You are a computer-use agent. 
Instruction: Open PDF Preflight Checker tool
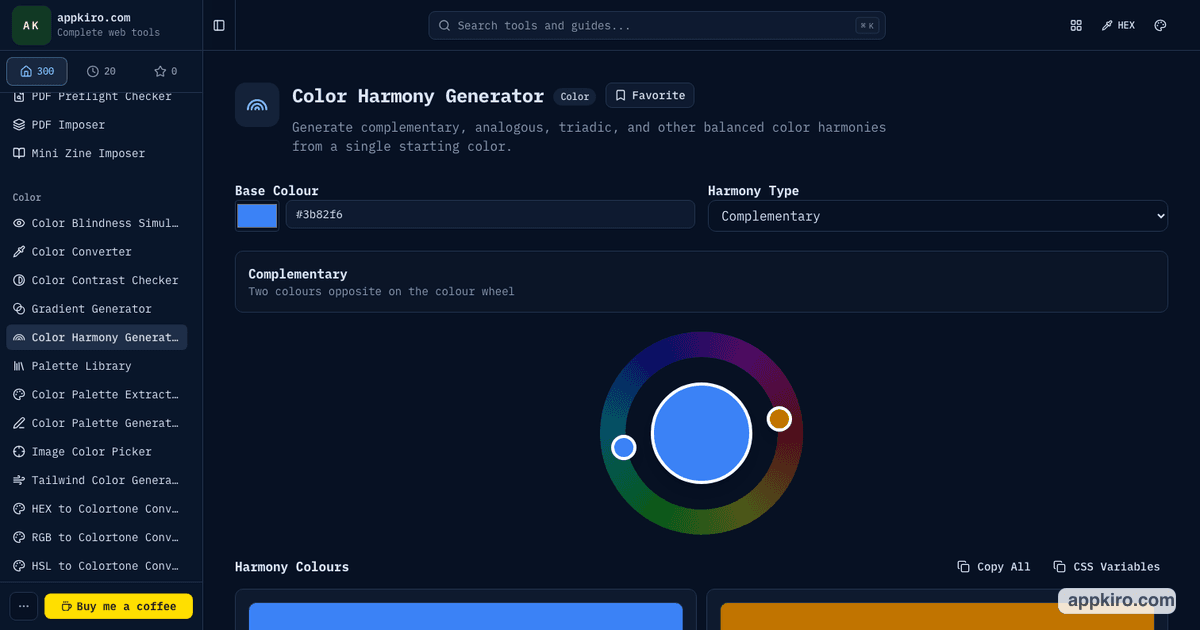point(97,96)
